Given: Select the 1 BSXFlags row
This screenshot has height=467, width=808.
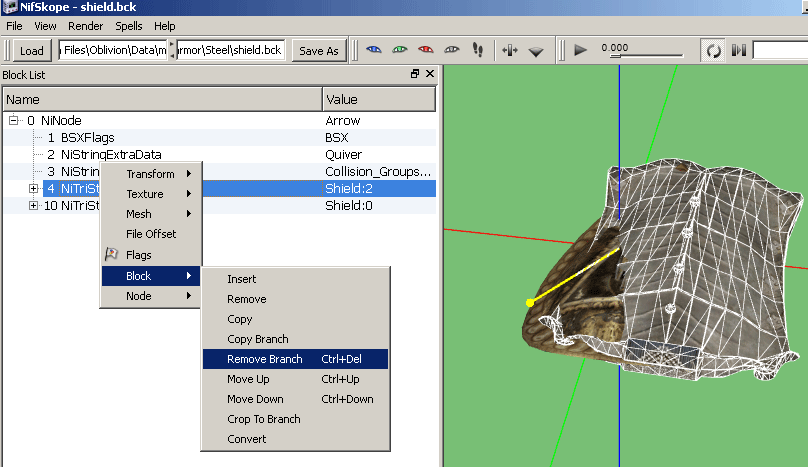Looking at the screenshot, I should [220, 138].
